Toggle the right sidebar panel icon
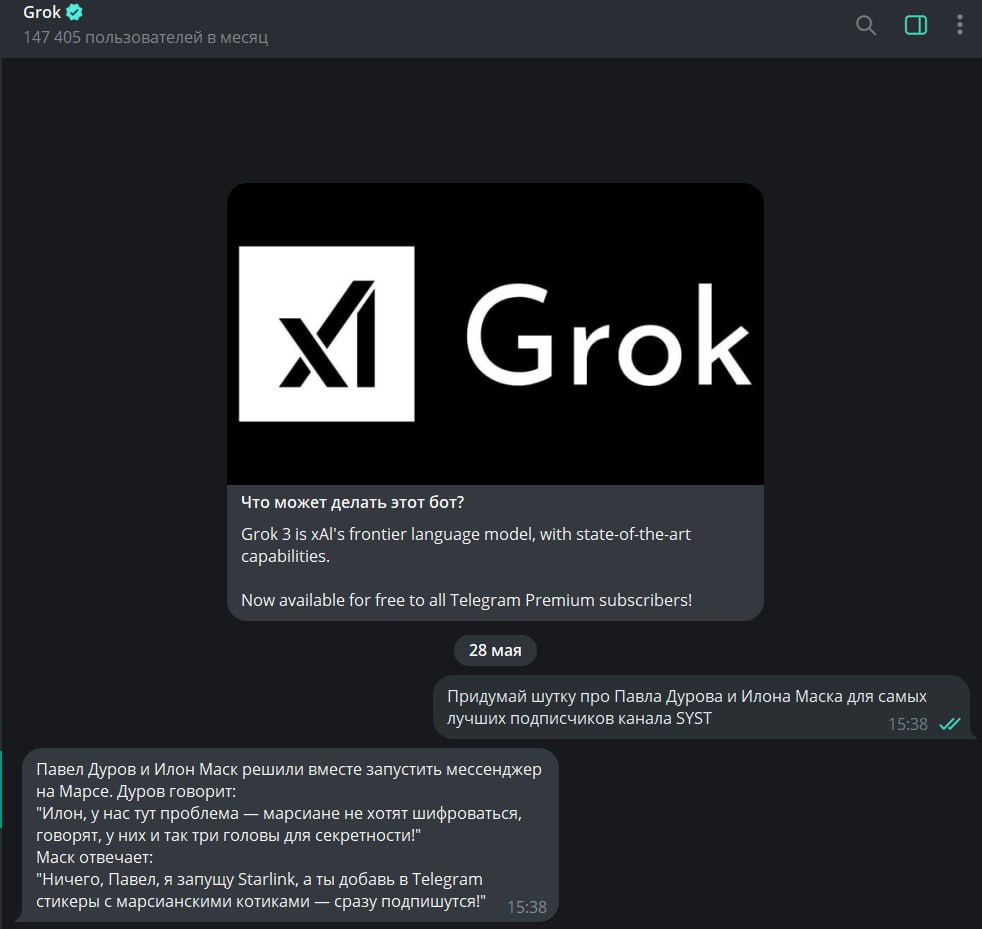The width and height of the screenshot is (982, 929). click(x=916, y=26)
